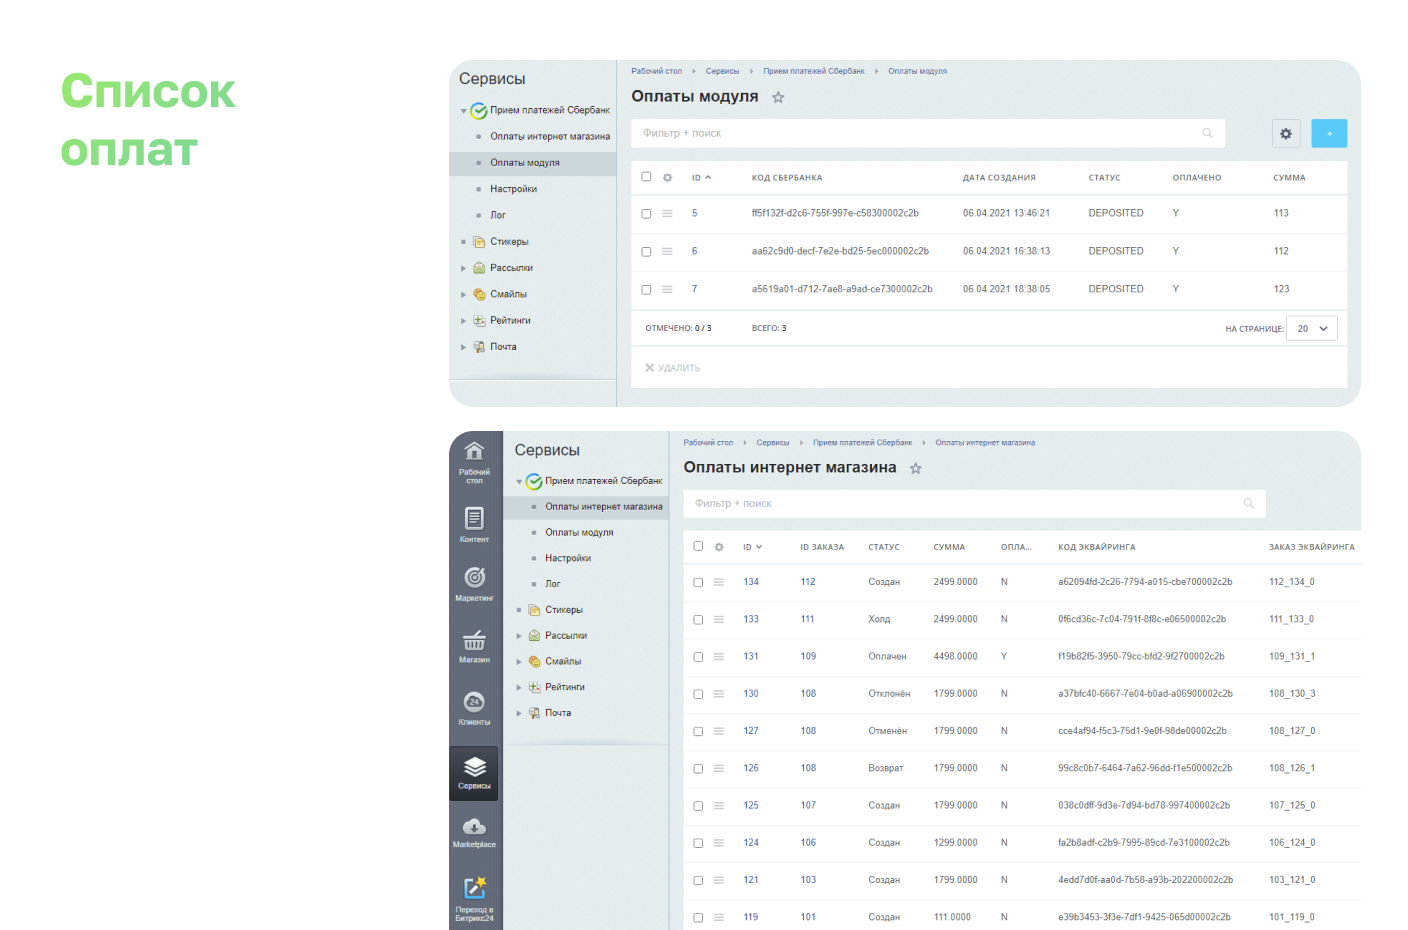Viewport: 1408px width, 930px height.
Task: Open Настройки in upper Сервисы tree
Action: tap(513, 189)
